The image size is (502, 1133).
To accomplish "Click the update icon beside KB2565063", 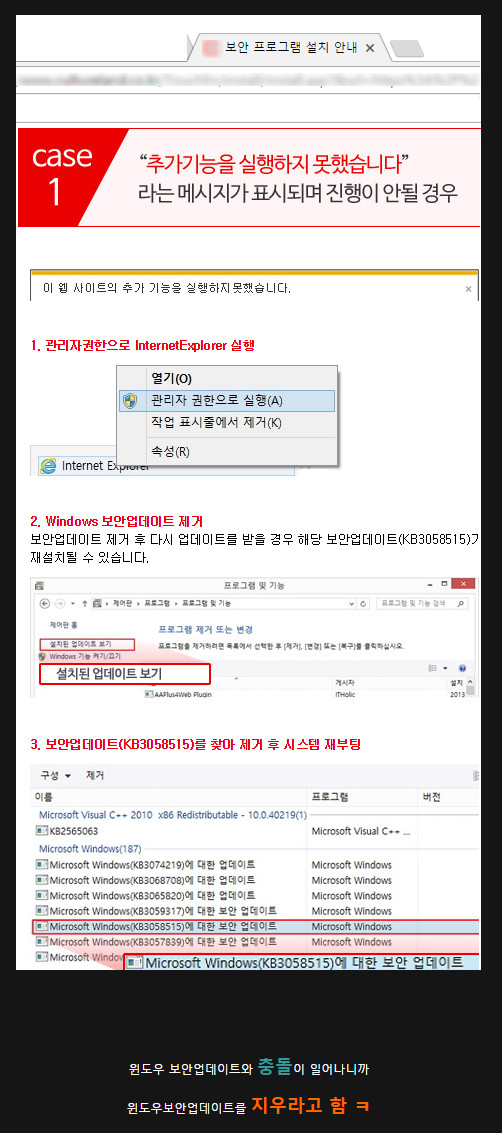I will 42,831.
